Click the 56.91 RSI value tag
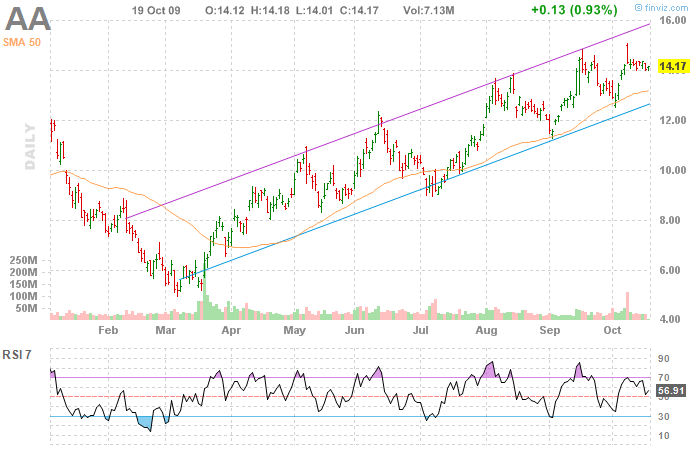This screenshot has width=700, height=453. pyautogui.click(x=673, y=391)
